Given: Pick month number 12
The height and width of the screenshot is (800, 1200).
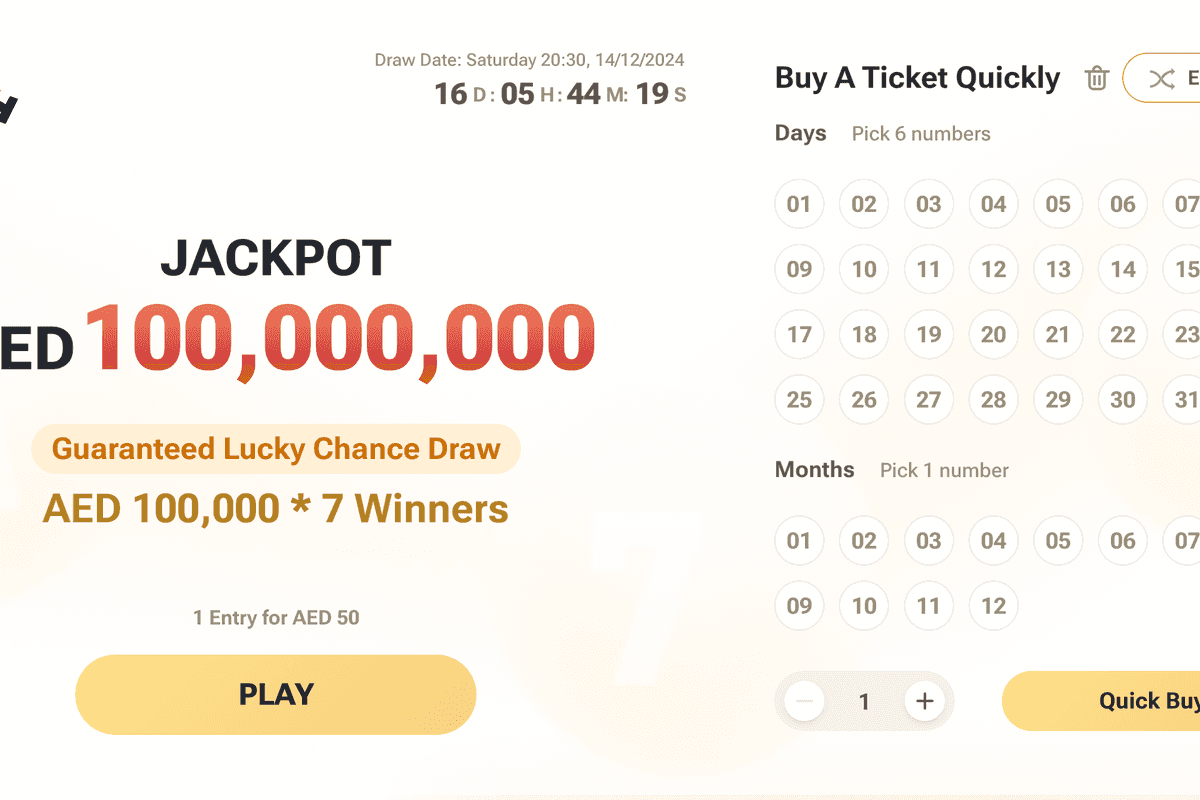Looking at the screenshot, I should [x=993, y=606].
